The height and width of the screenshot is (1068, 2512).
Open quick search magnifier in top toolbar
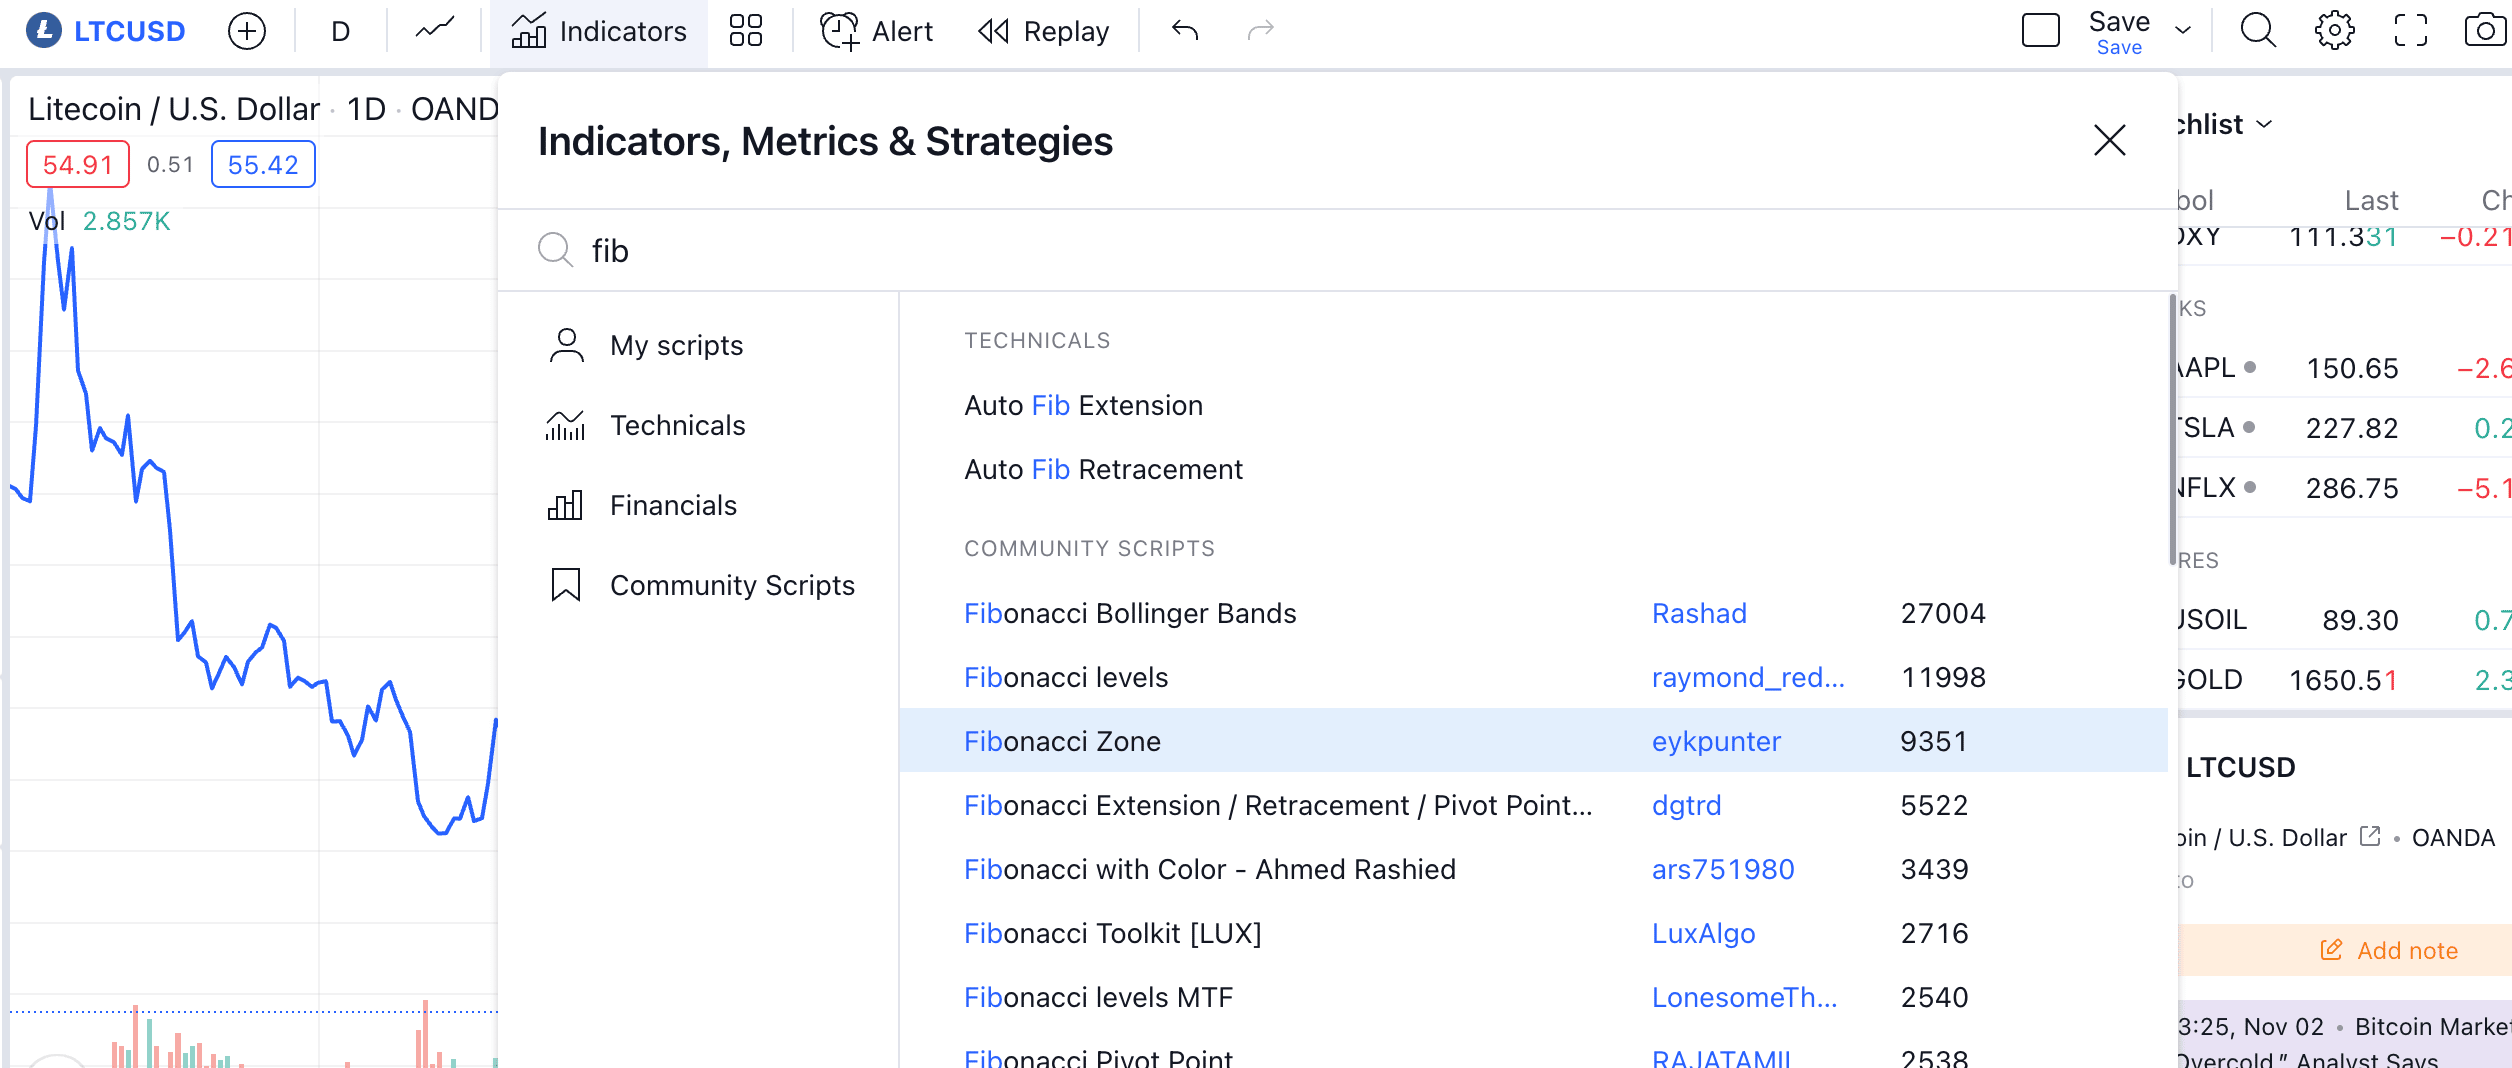point(2258,31)
